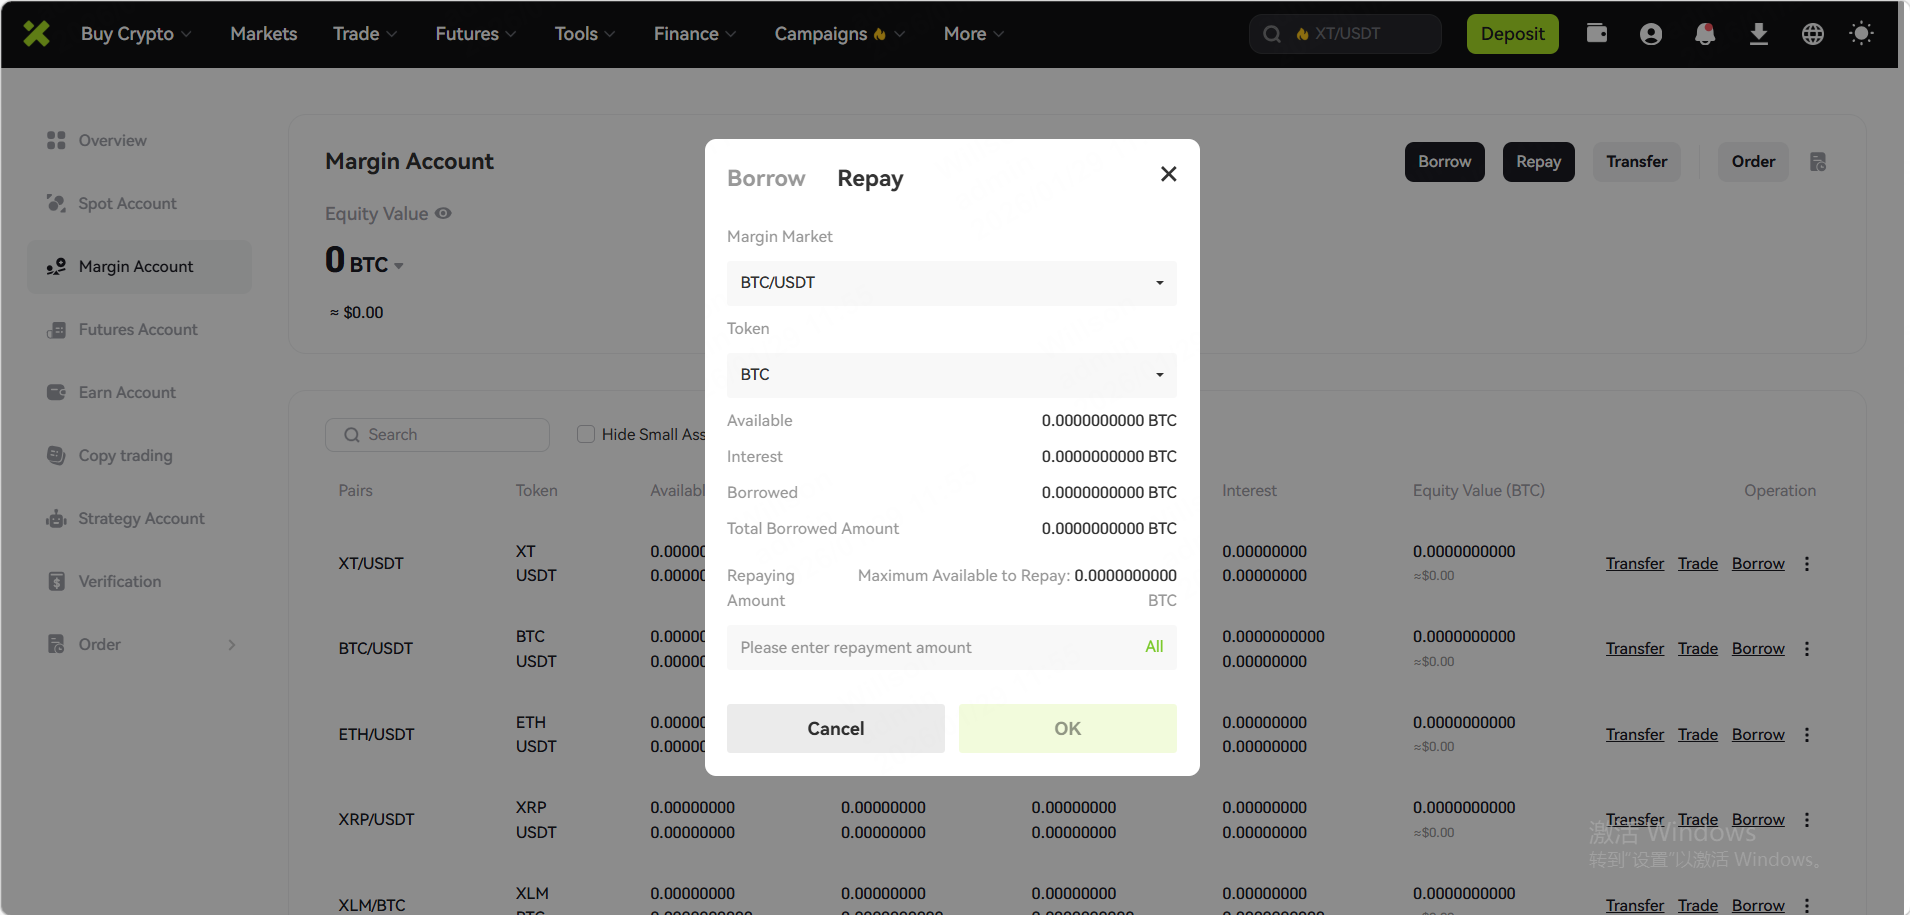Click the download app icon
The height and width of the screenshot is (915, 1910).
(1759, 34)
